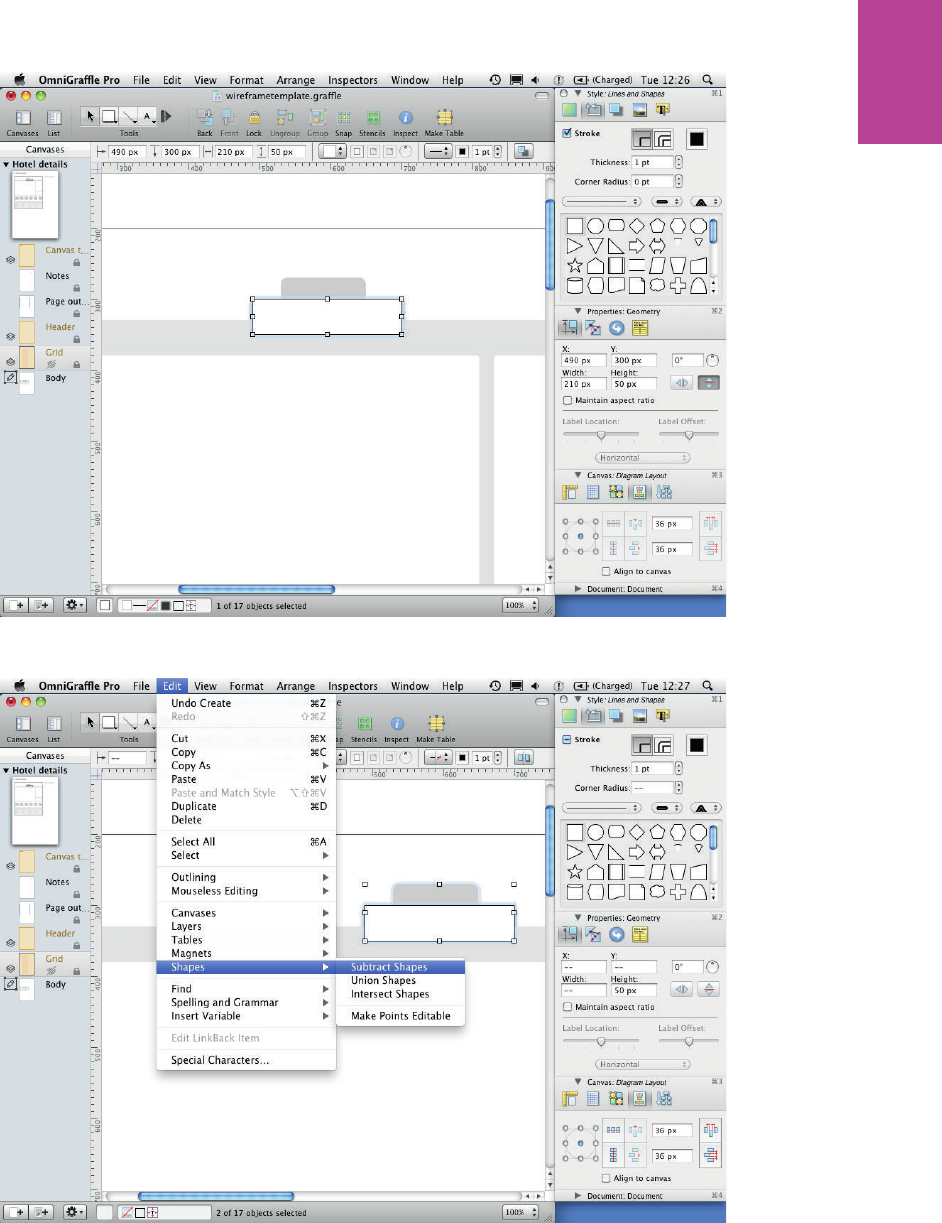942x1223 pixels.
Task: Pick the Shape drawing tool in upper window
Action: [x=107, y=116]
